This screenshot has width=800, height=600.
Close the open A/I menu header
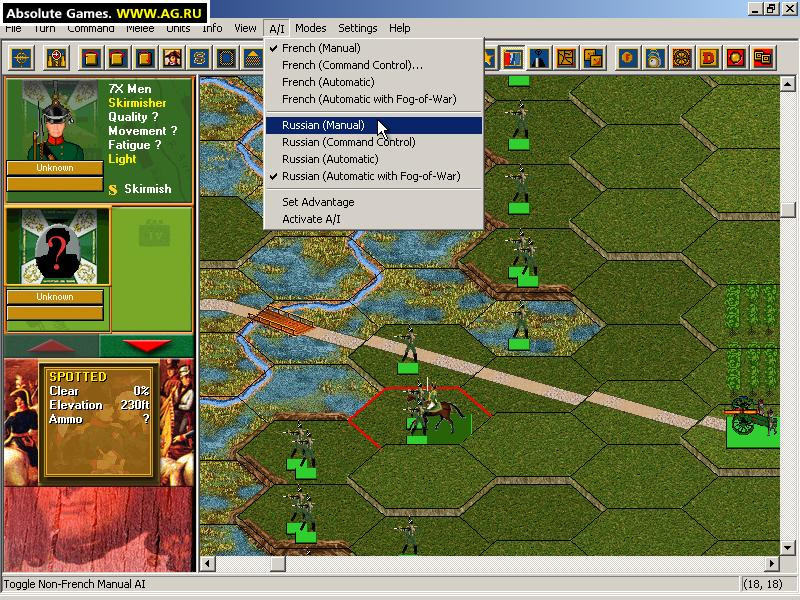(277, 29)
